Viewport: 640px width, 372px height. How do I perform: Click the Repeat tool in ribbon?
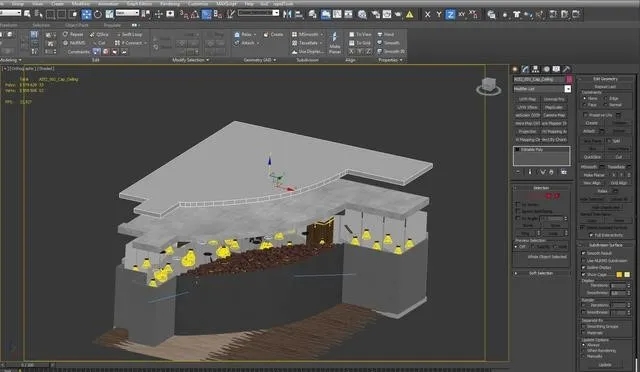[x=73, y=35]
